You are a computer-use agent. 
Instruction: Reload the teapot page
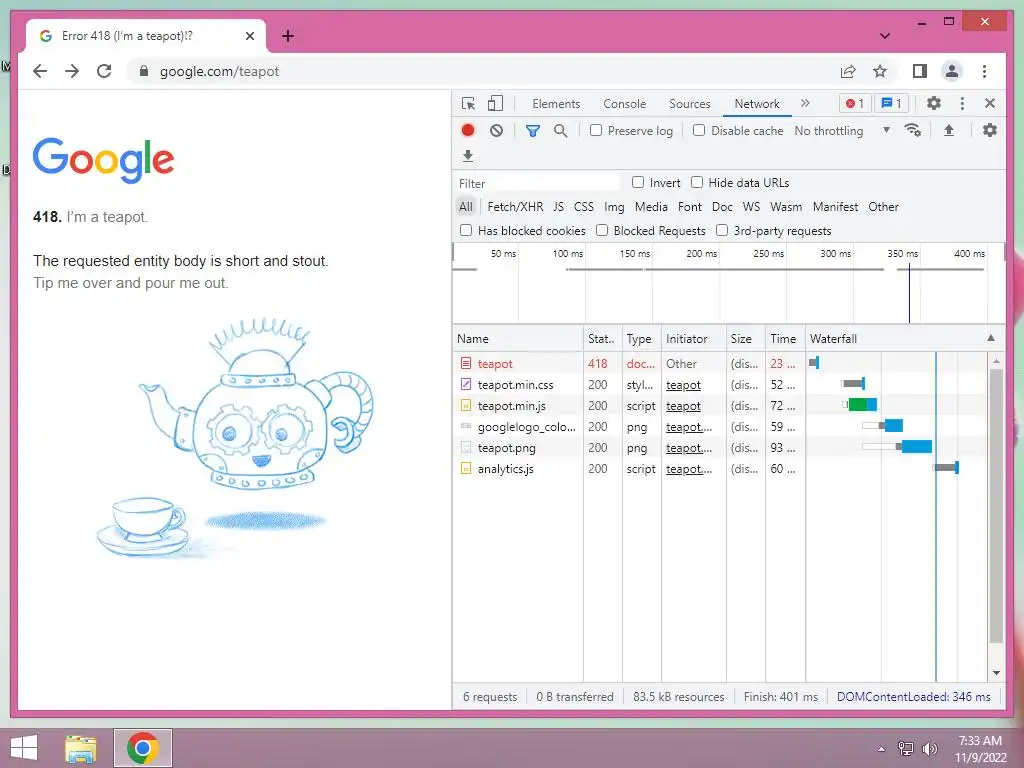tap(104, 71)
